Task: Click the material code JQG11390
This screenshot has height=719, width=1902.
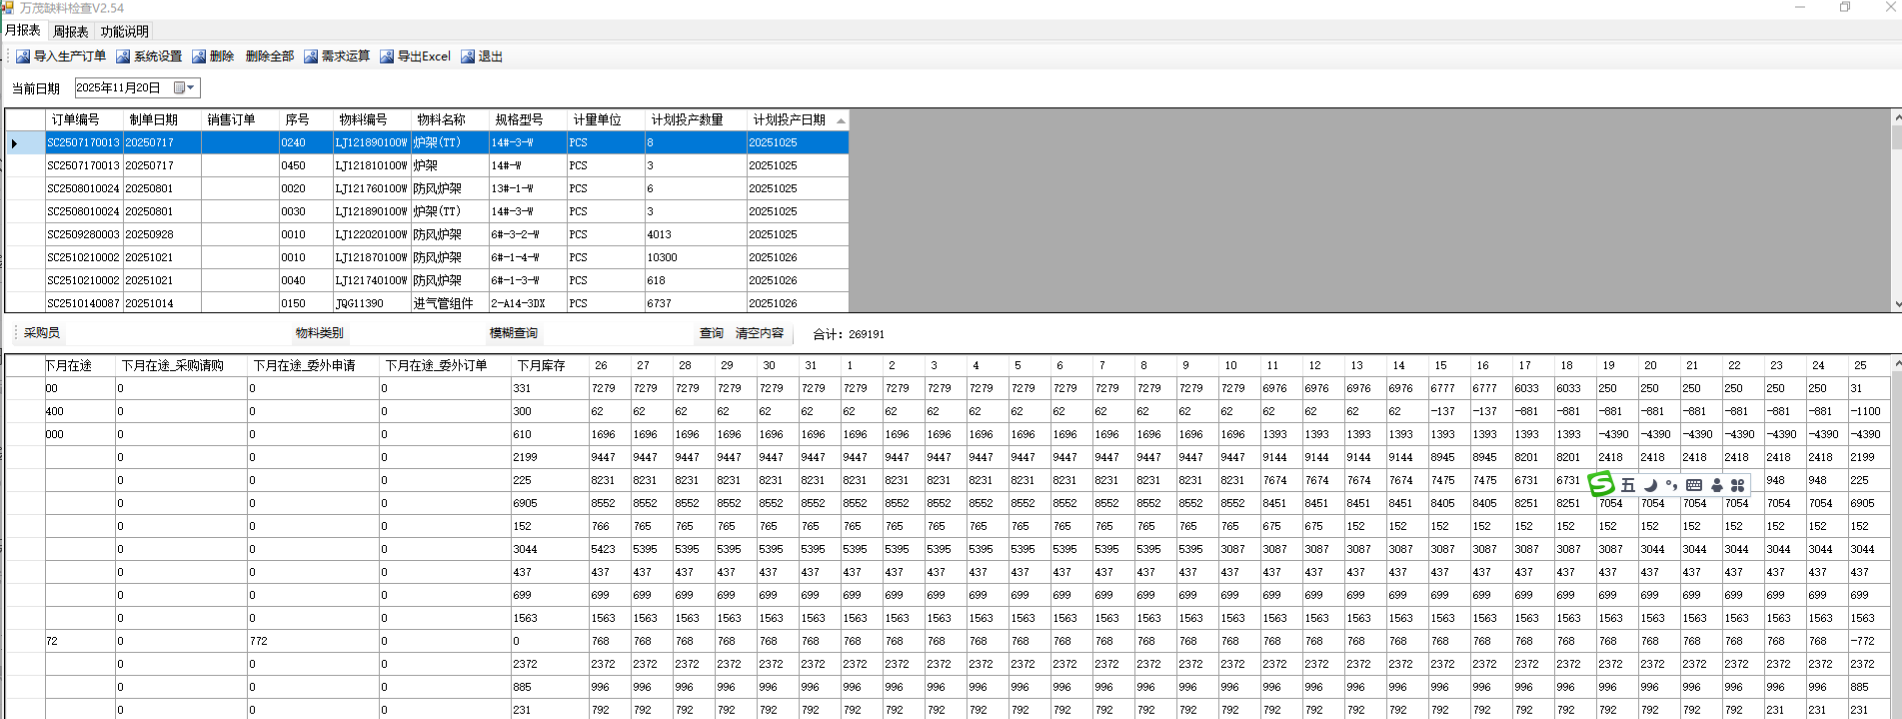Action: click(x=372, y=304)
